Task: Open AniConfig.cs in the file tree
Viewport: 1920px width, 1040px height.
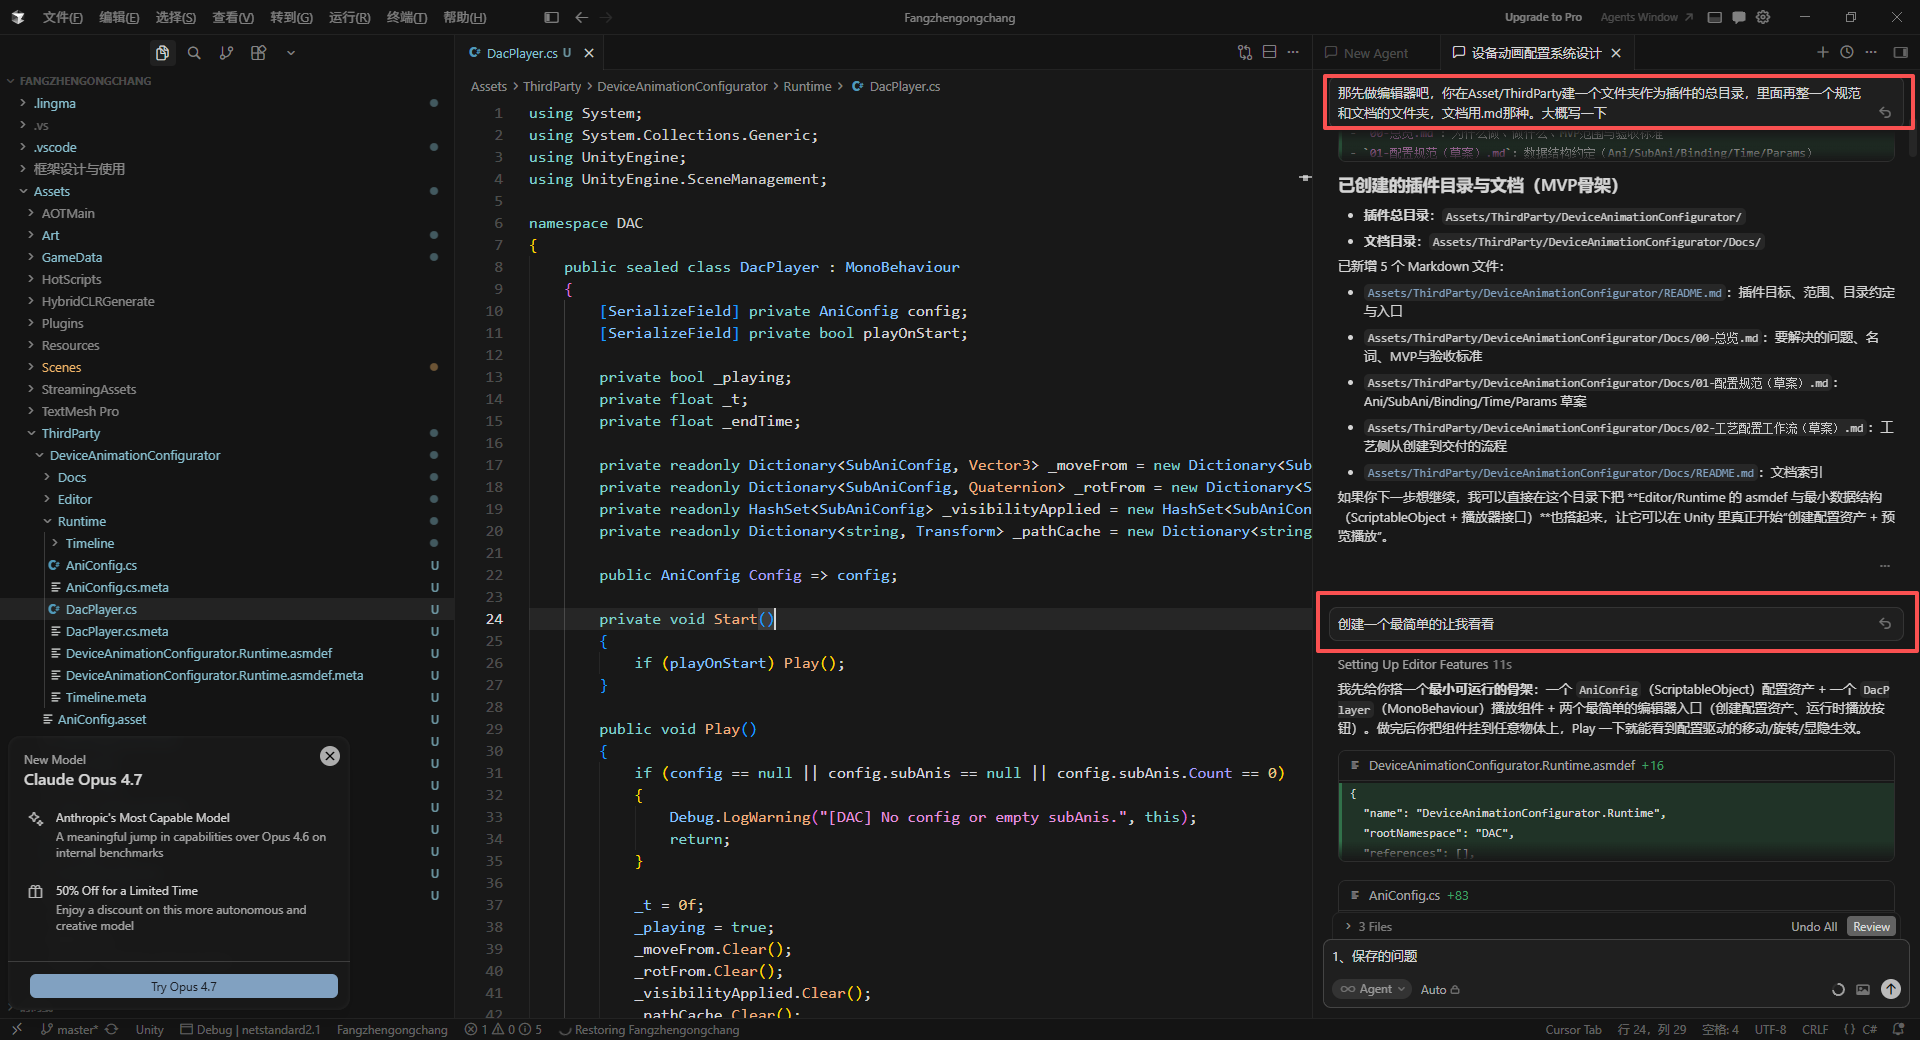Action: (101, 565)
